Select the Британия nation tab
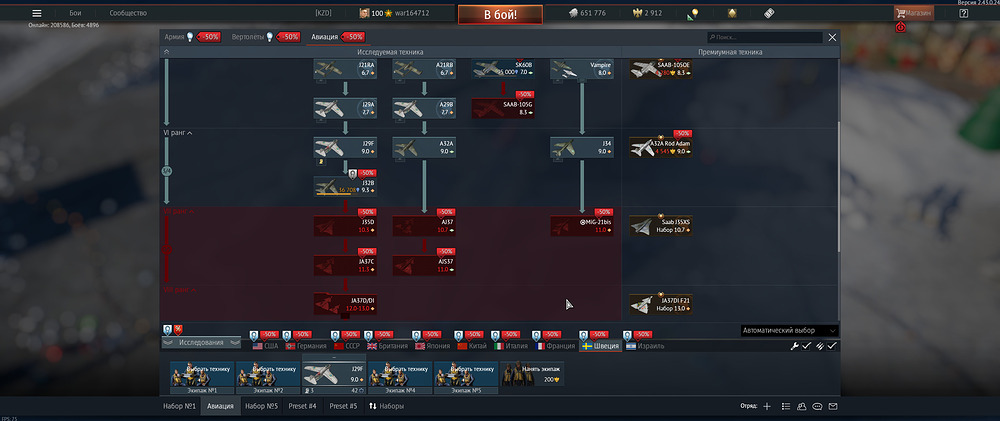Image resolution: width=1000 pixels, height=421 pixels. coord(388,346)
